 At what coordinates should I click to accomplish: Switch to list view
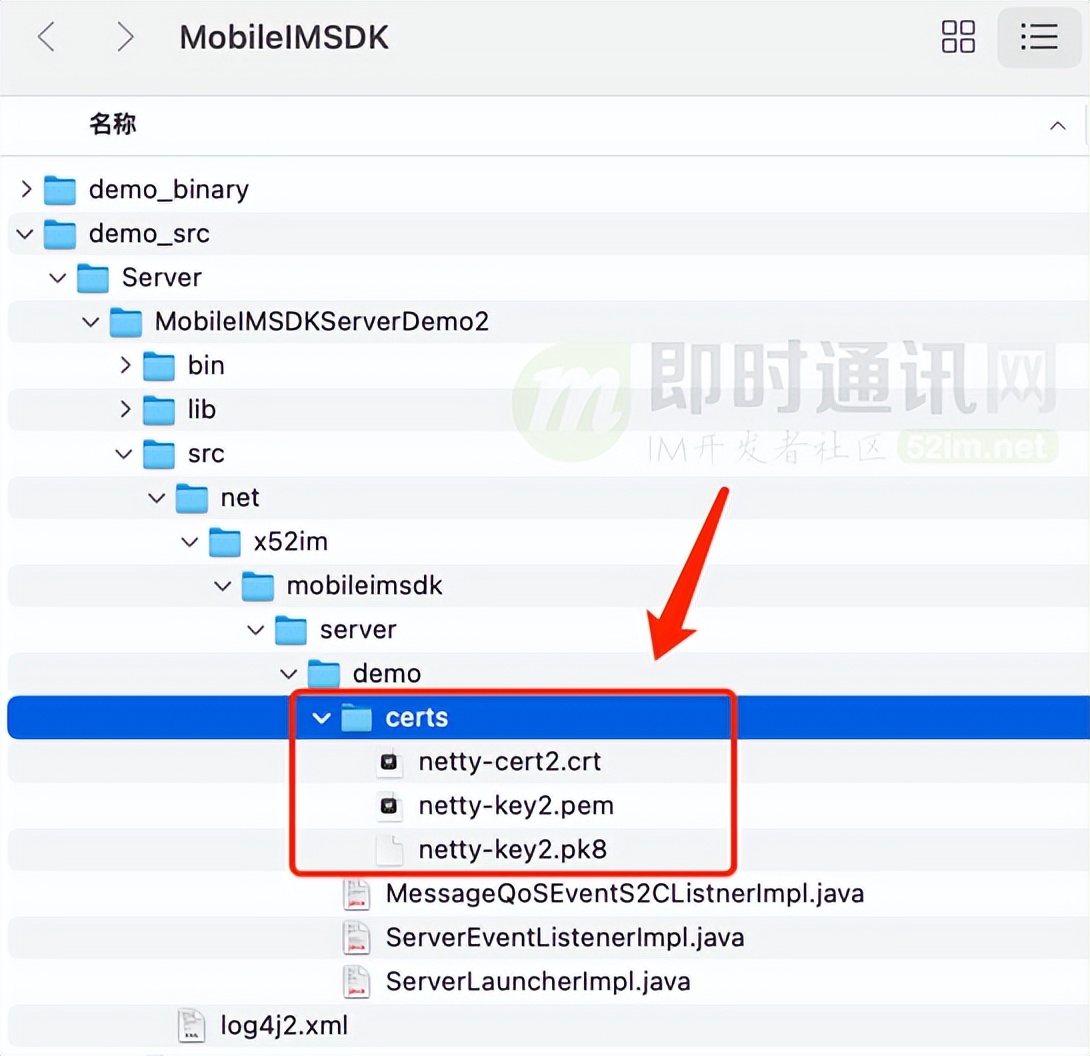1039,37
